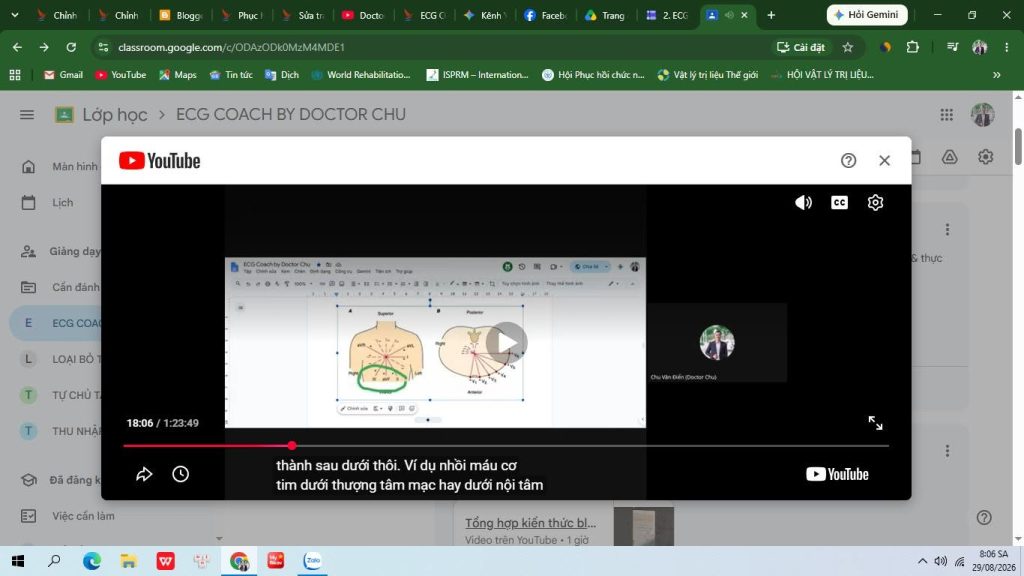1024x576 pixels.
Task: Open File Explorer from the taskbar
Action: (x=129, y=561)
